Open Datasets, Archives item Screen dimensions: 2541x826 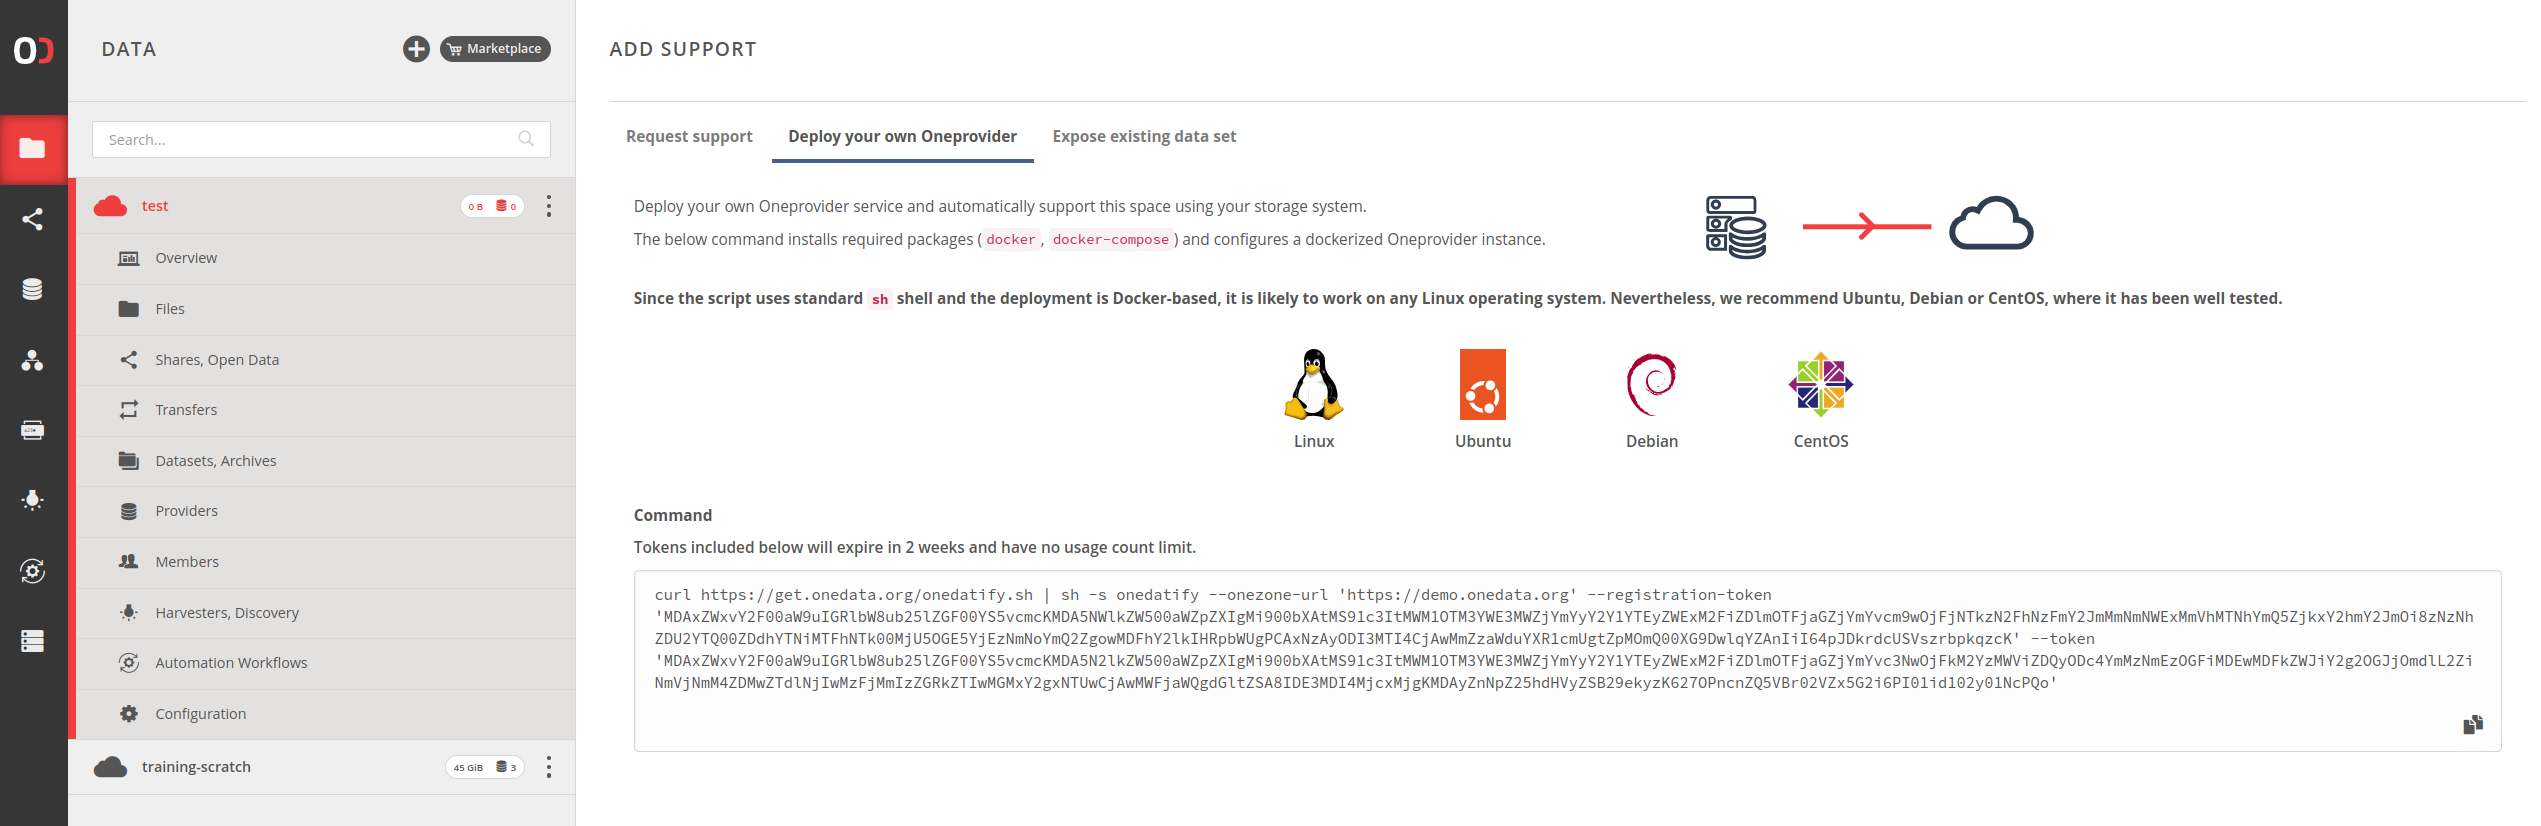click(326, 461)
